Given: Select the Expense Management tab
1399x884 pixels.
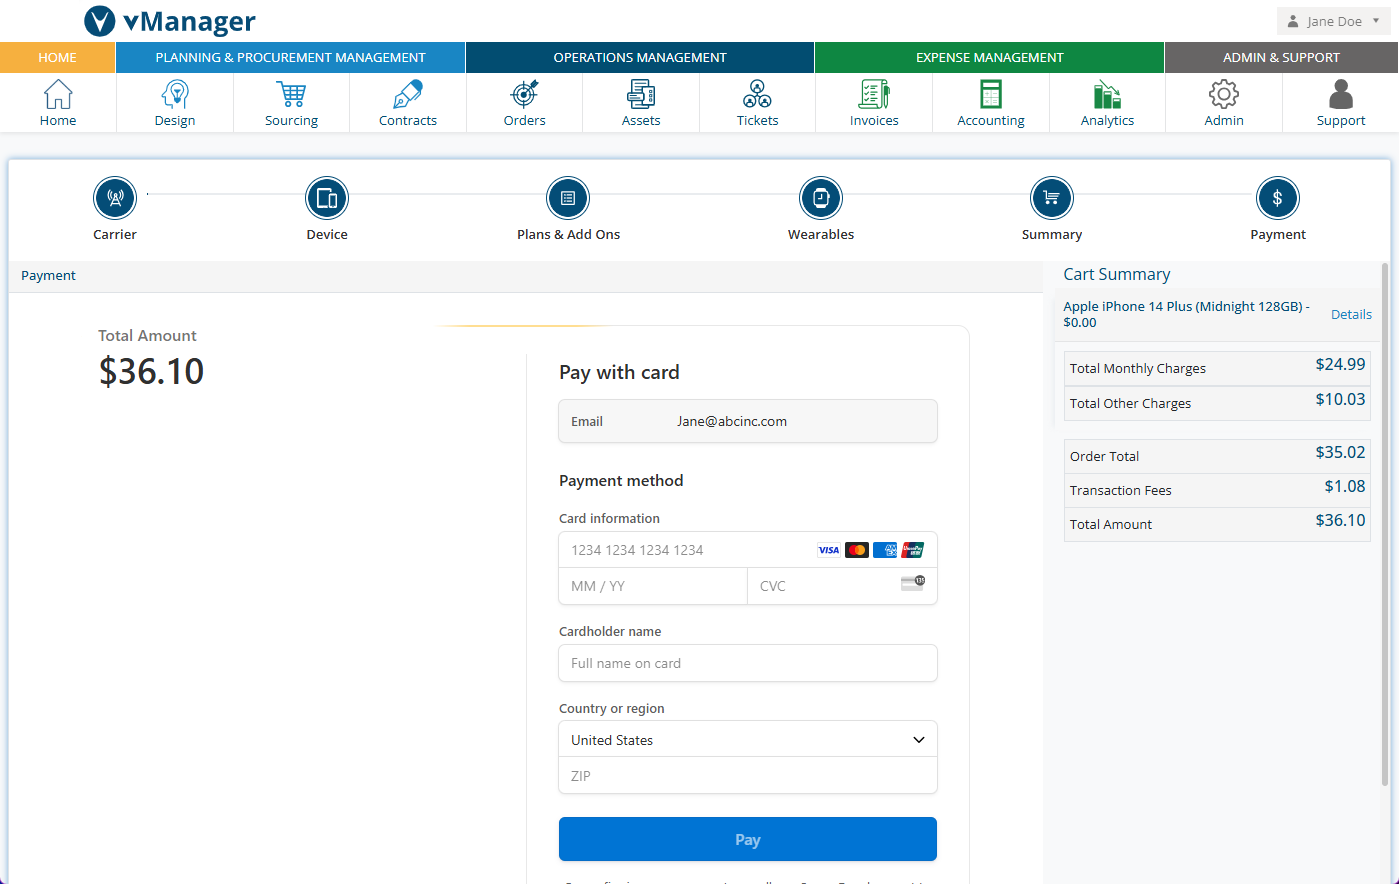Looking at the screenshot, I should [x=989, y=58].
